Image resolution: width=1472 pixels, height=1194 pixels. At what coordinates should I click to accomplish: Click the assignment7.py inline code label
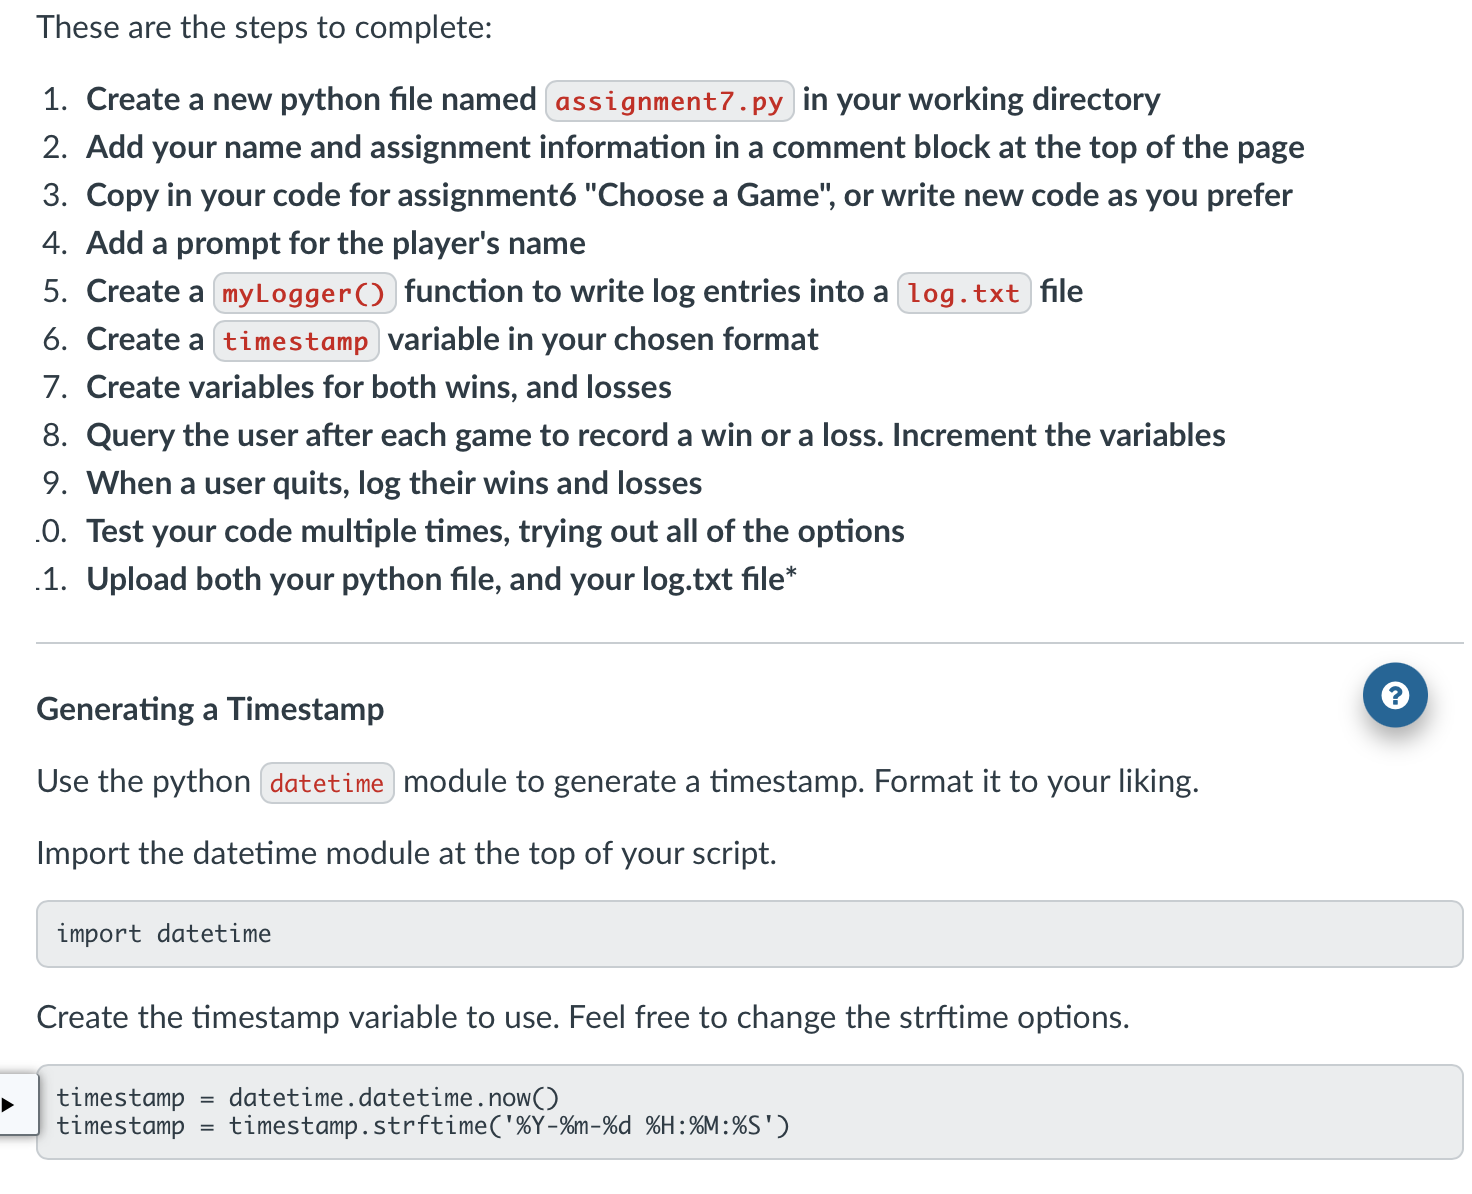[x=669, y=101]
